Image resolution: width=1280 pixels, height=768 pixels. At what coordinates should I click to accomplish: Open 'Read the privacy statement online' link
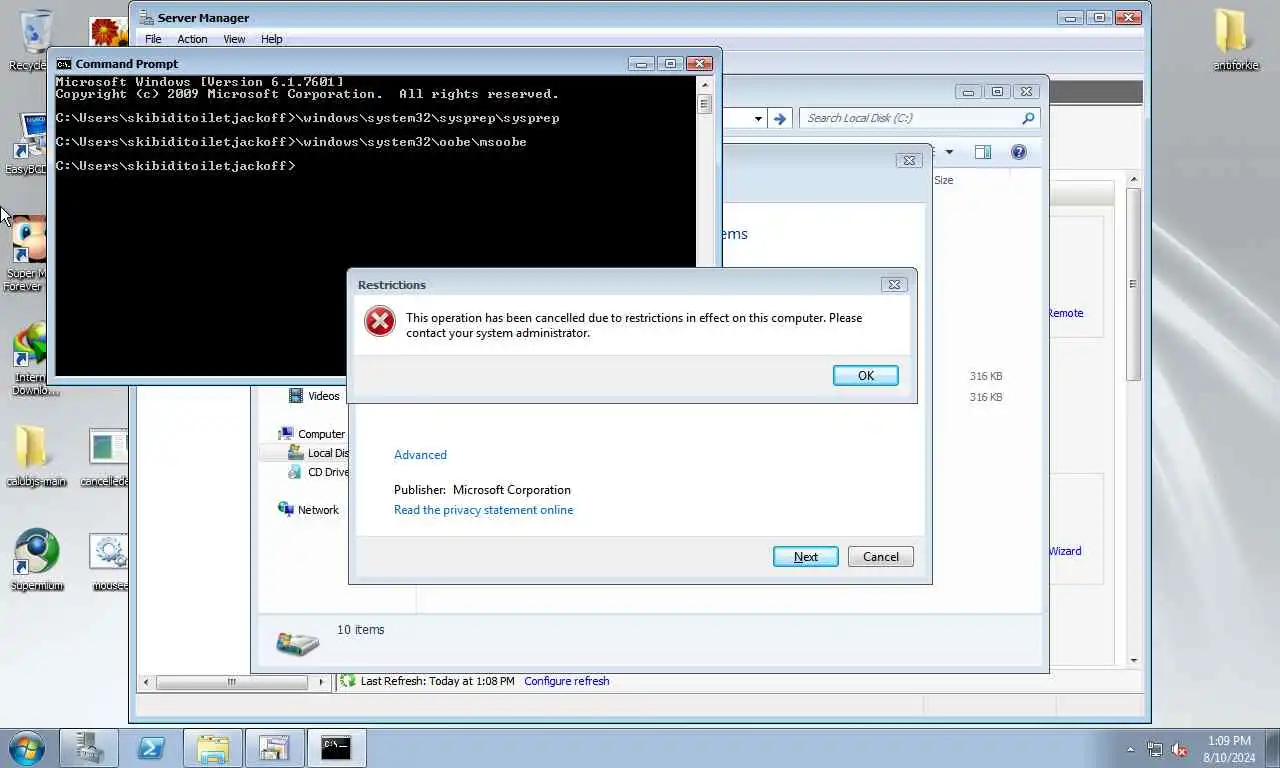point(483,510)
